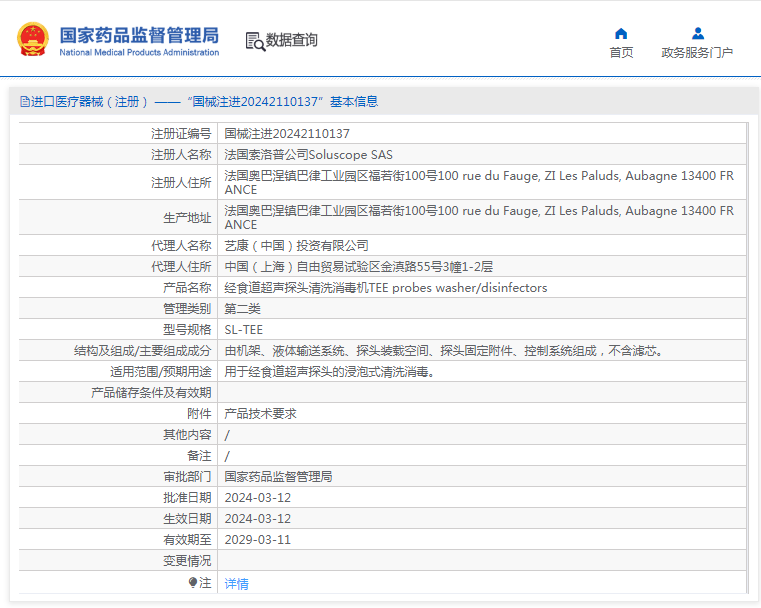Click the national emblem logo
The width and height of the screenshot is (761, 608).
click(x=33, y=39)
